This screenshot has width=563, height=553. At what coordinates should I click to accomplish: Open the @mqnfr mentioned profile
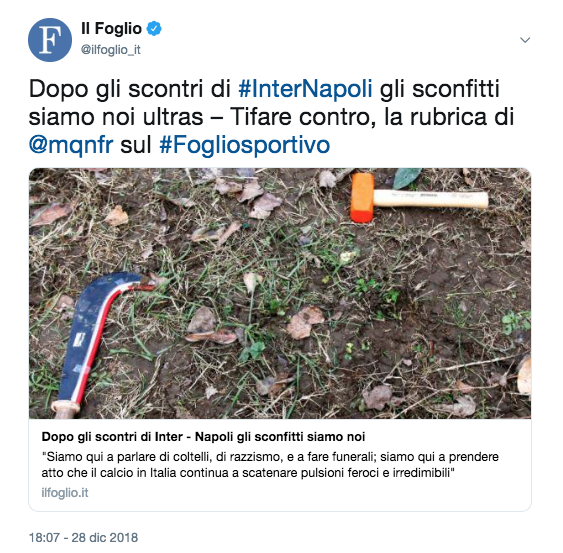(71, 145)
